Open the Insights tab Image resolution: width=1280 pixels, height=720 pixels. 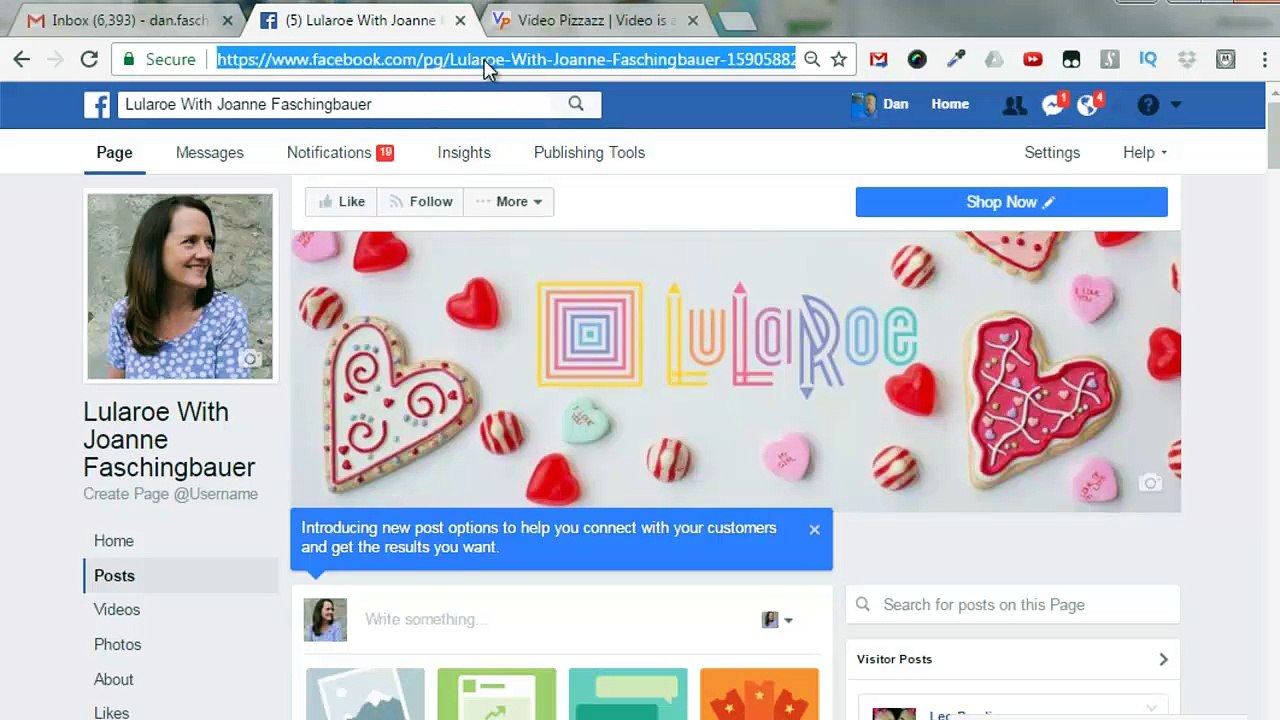[464, 153]
